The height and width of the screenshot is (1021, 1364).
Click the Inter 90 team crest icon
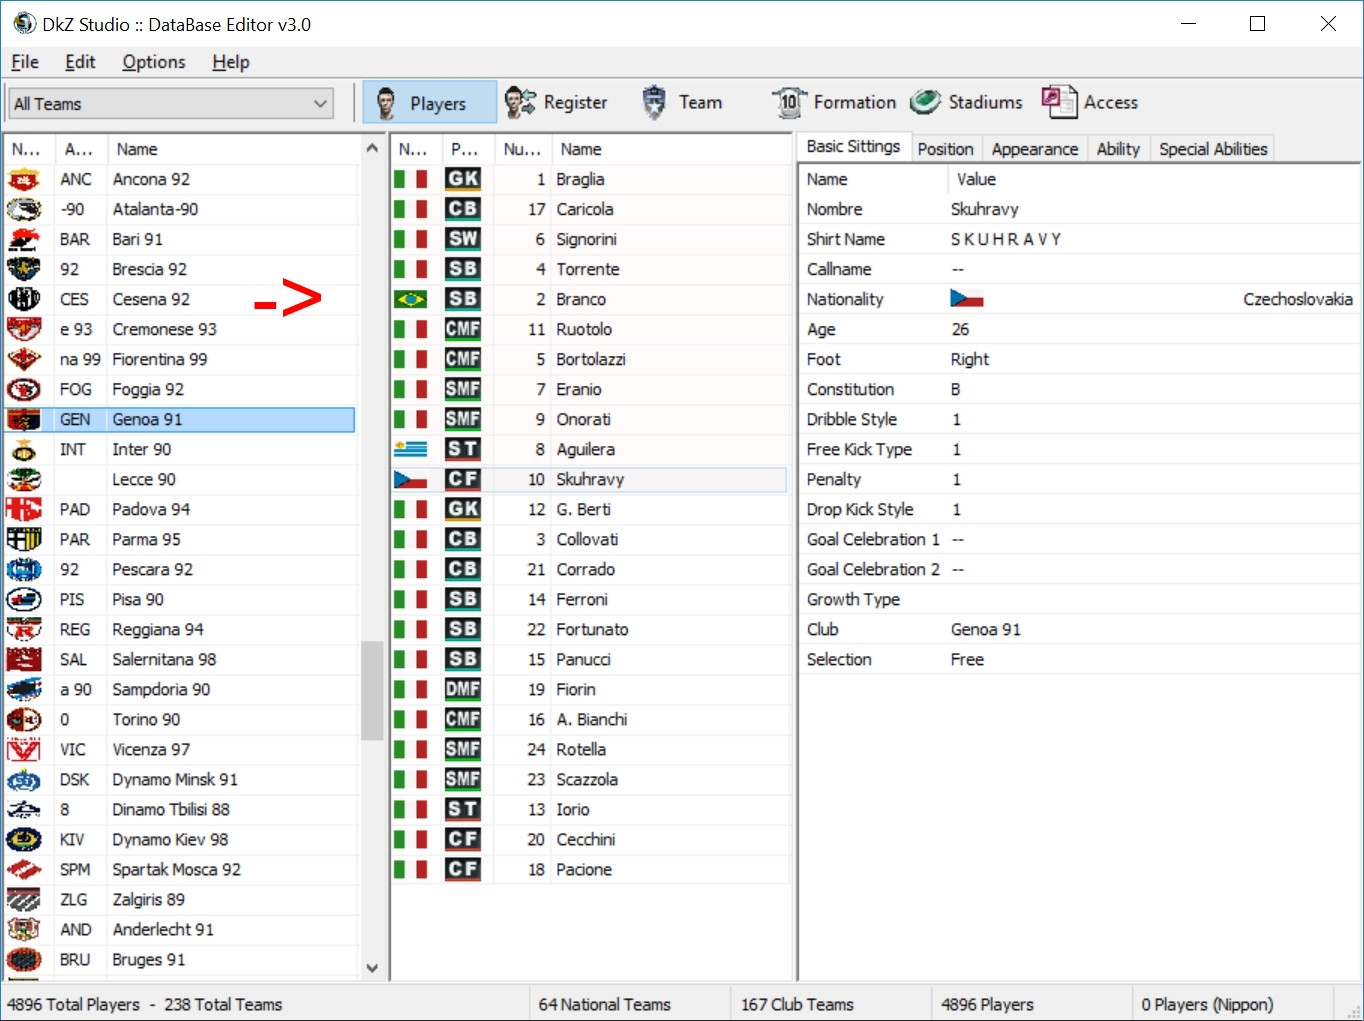click(24, 449)
